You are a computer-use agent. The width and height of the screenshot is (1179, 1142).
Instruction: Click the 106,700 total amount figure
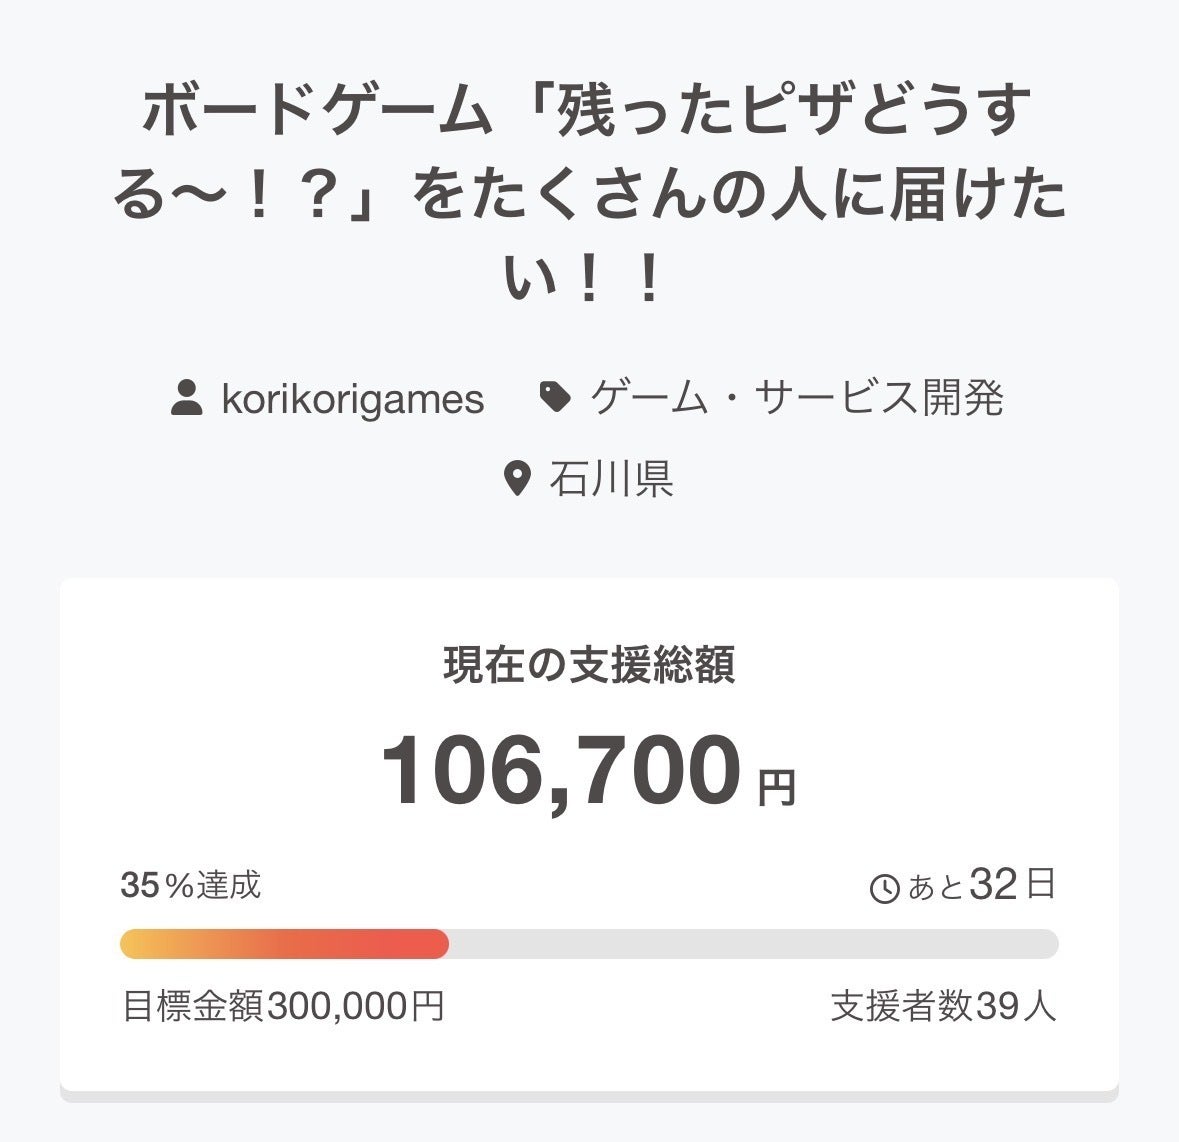click(561, 770)
